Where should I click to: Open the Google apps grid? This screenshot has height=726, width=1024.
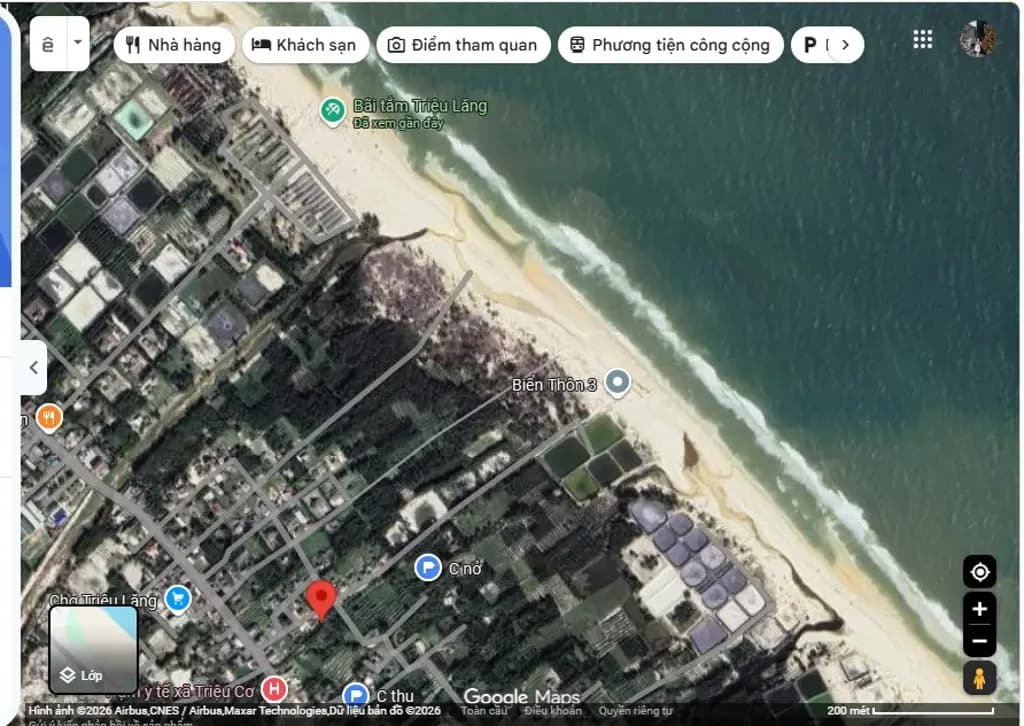coord(922,40)
